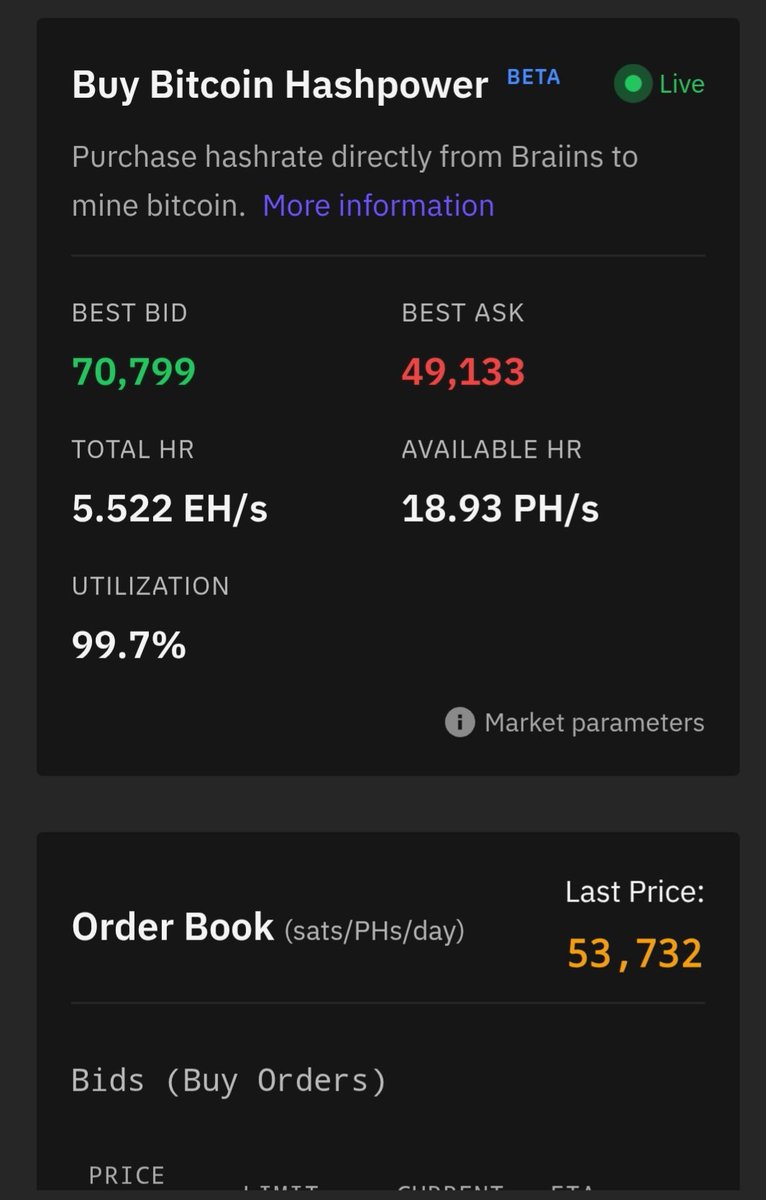The height and width of the screenshot is (1200, 766).
Task: Open the More information link
Action: pyautogui.click(x=378, y=205)
